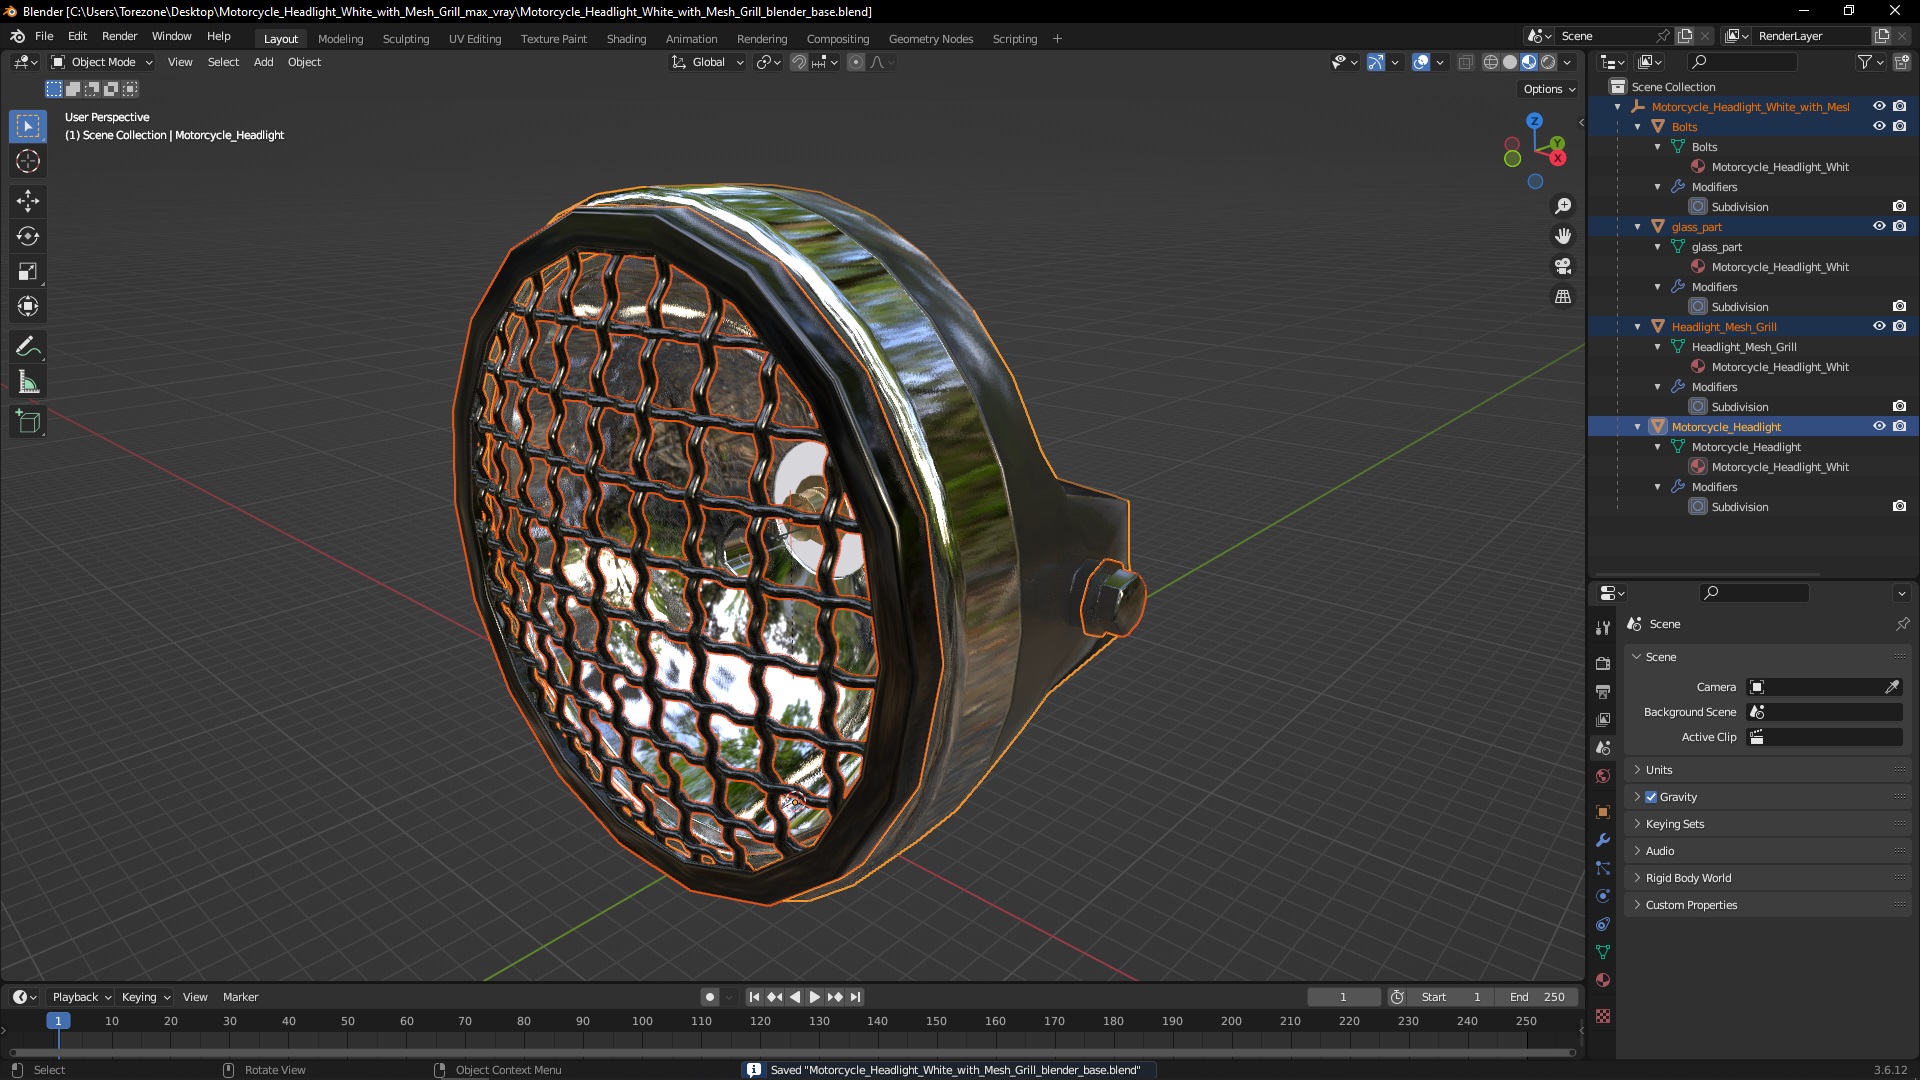Open the View Layer properties tab
The width and height of the screenshot is (1920, 1080).
pyautogui.click(x=1603, y=719)
